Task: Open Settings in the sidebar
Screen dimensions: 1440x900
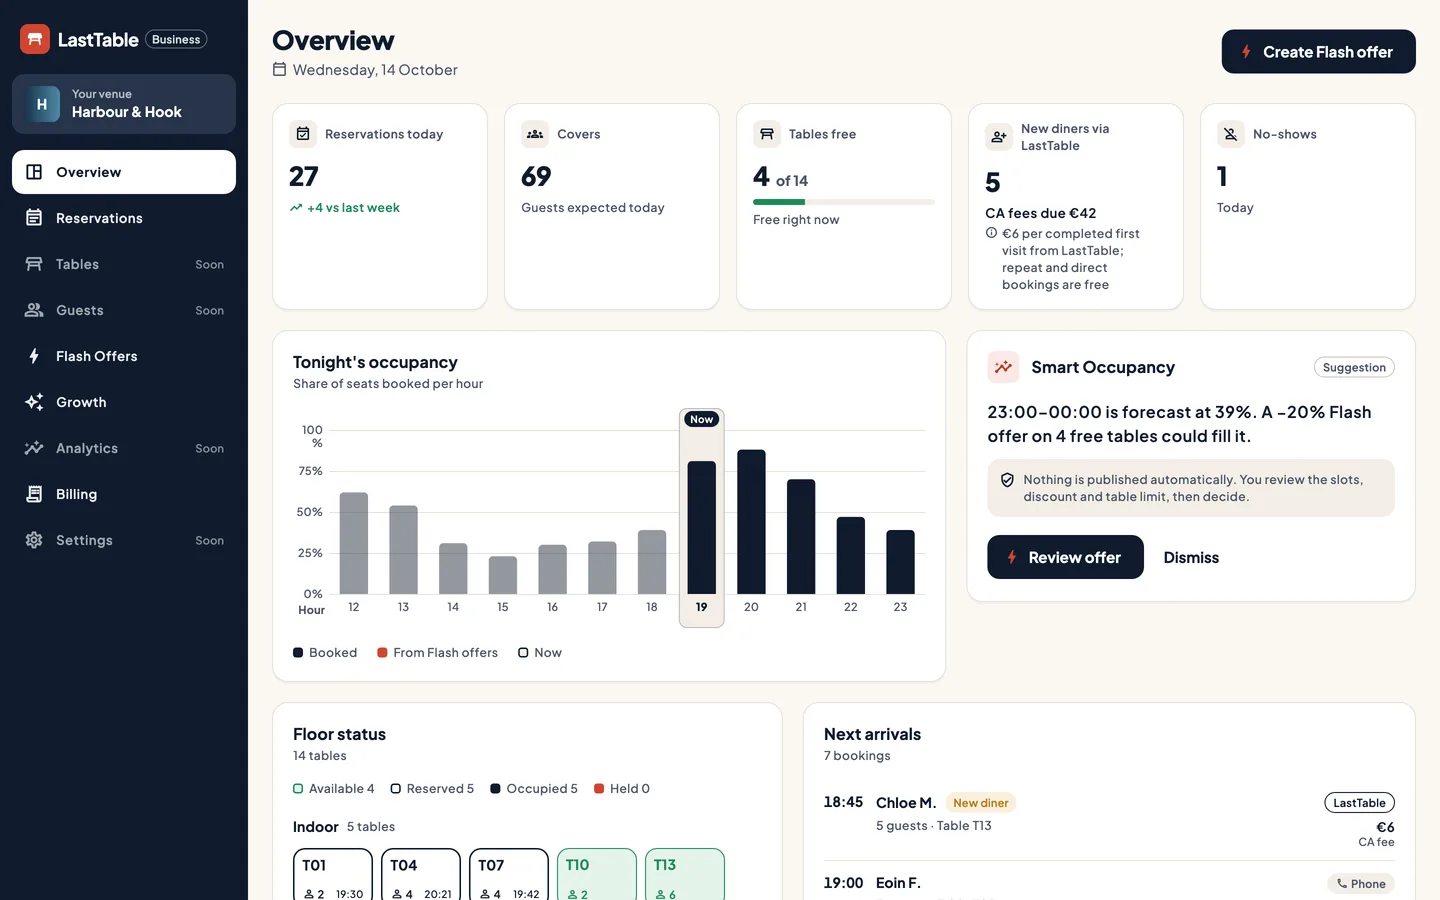Action: coord(124,540)
